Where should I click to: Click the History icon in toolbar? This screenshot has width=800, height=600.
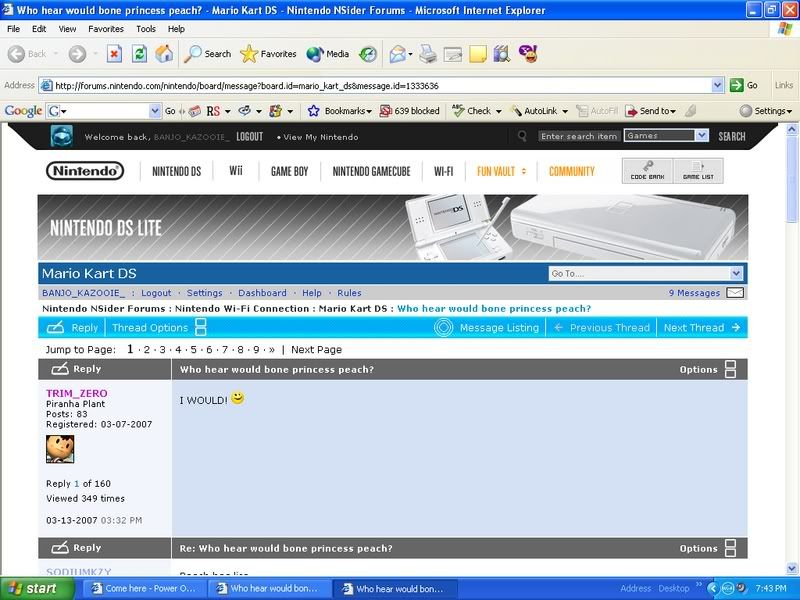pyautogui.click(x=367, y=54)
